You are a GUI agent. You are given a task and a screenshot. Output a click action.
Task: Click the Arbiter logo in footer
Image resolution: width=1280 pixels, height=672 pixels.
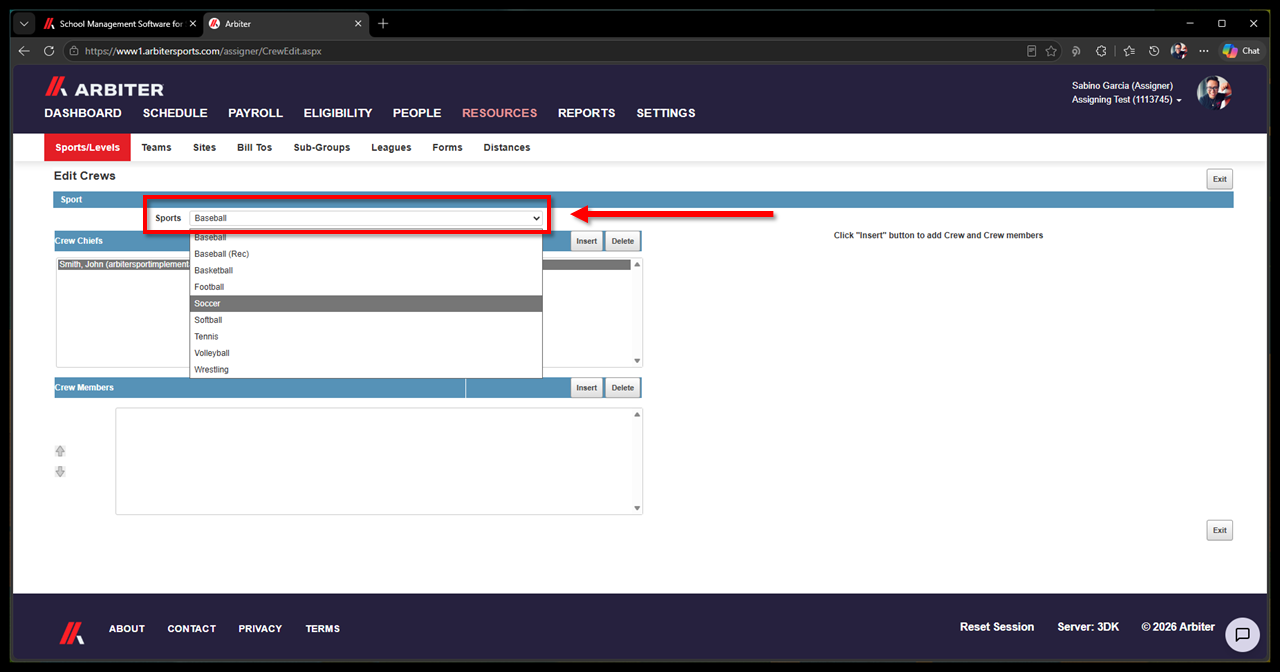pos(70,631)
